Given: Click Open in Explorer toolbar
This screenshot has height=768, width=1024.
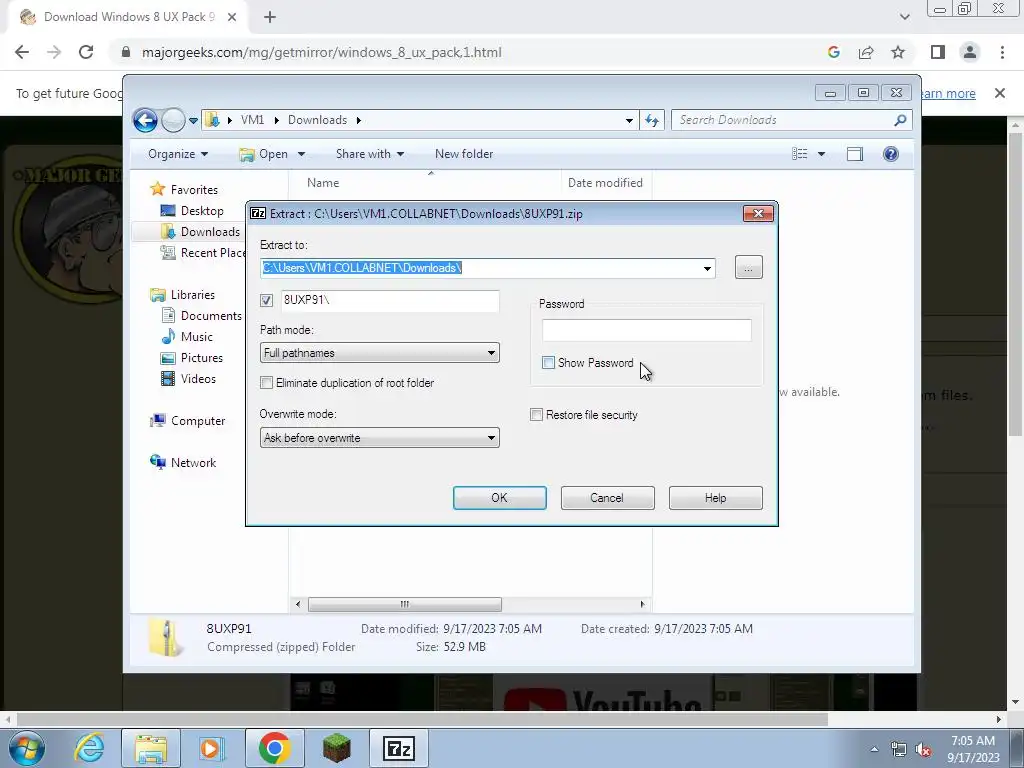Looking at the screenshot, I should (x=264, y=154).
